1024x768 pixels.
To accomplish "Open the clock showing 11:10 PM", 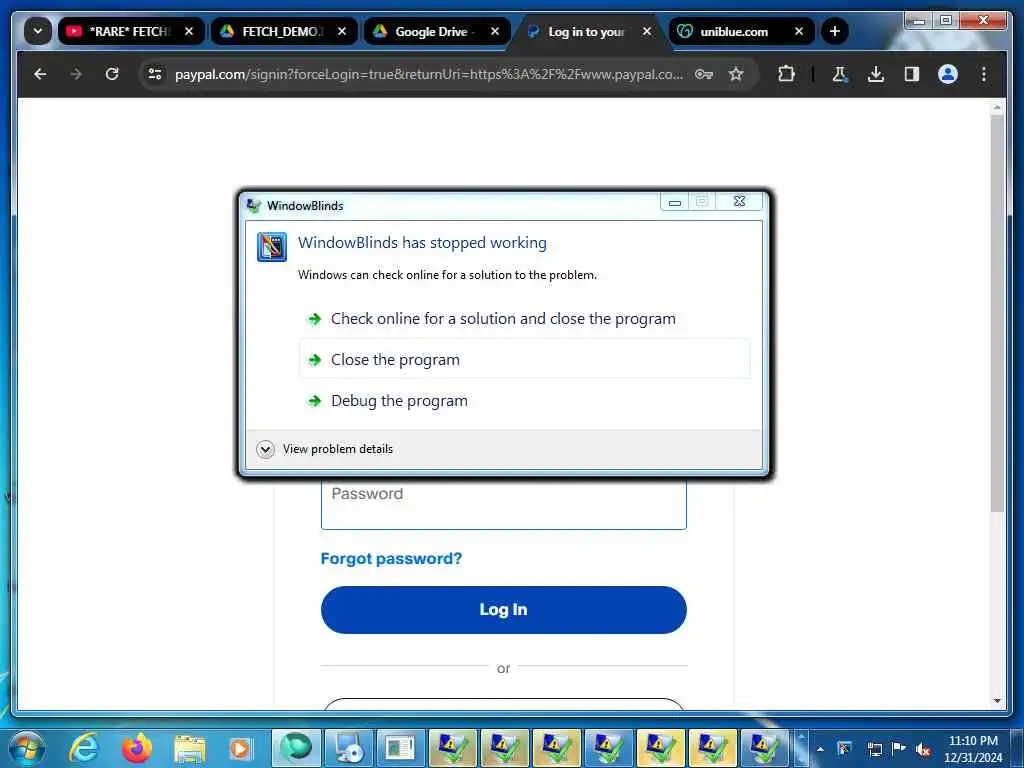I will point(973,749).
